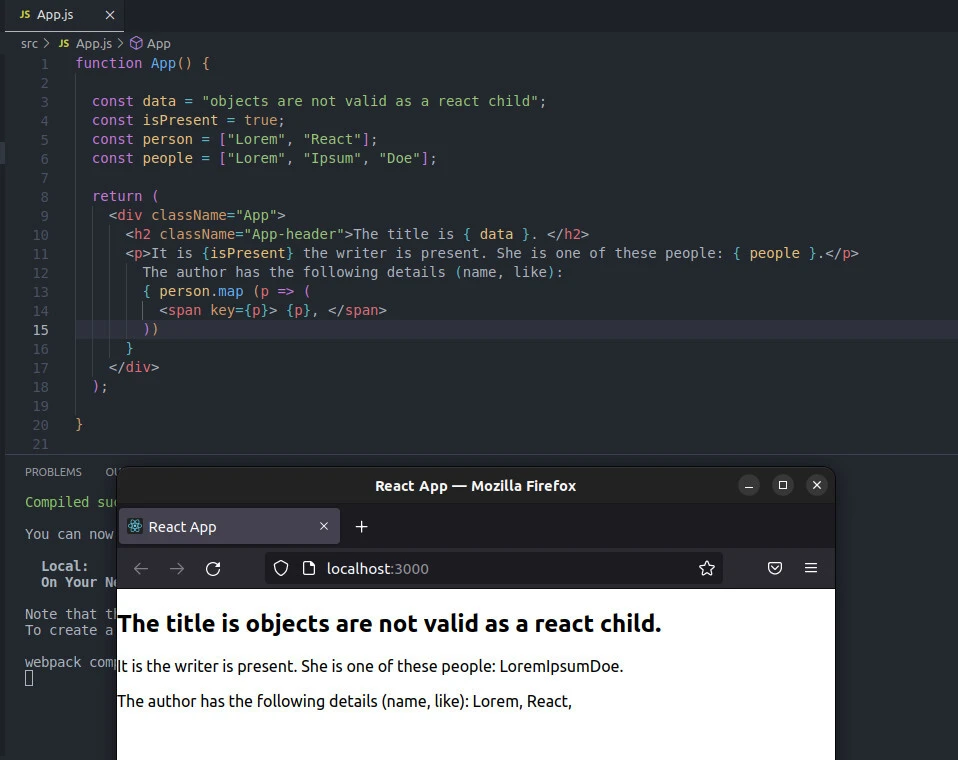This screenshot has height=760, width=958.
Task: Bookmark this page with the star
Action: (707, 569)
